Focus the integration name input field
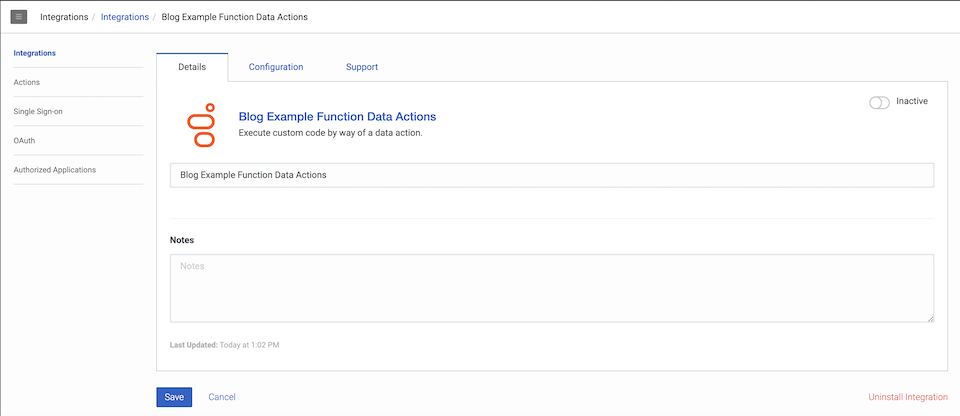 point(552,175)
